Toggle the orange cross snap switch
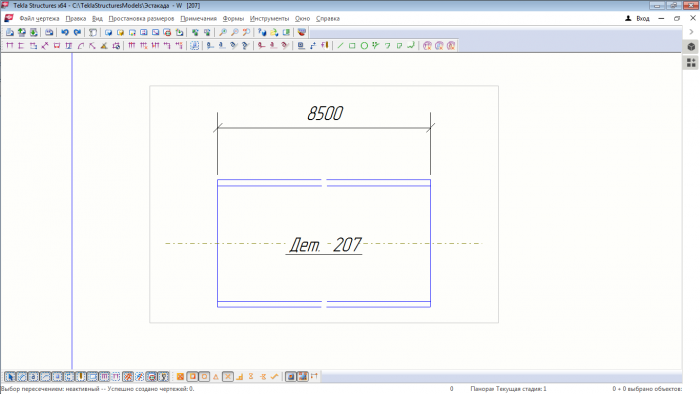Screen dimensions: 700x394 click(228, 377)
